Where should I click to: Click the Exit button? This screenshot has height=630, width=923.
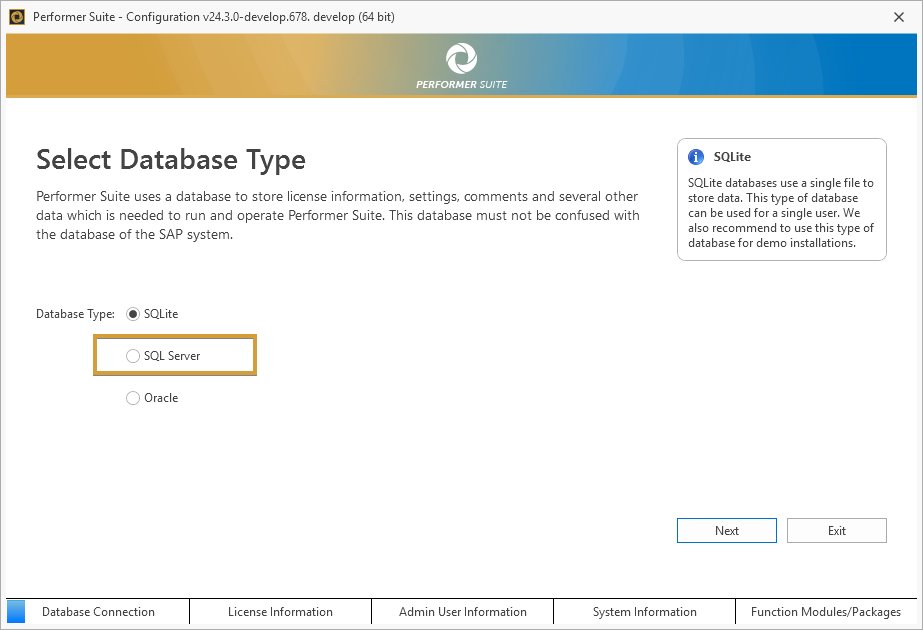click(x=836, y=531)
